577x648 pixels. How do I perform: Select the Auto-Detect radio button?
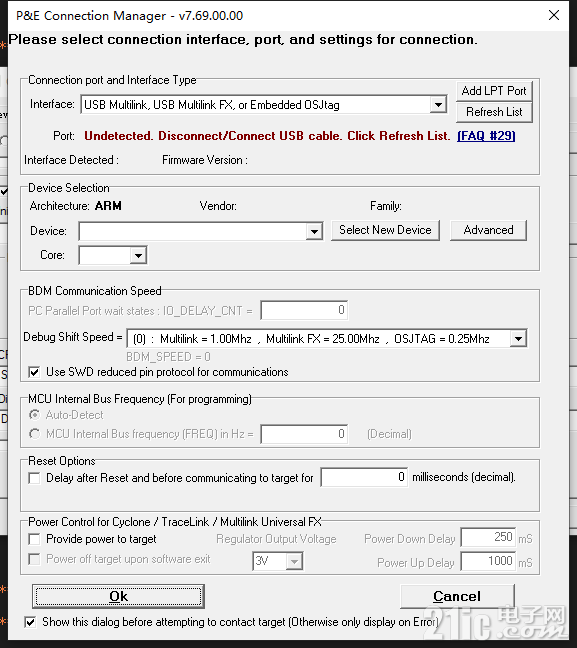click(34, 415)
